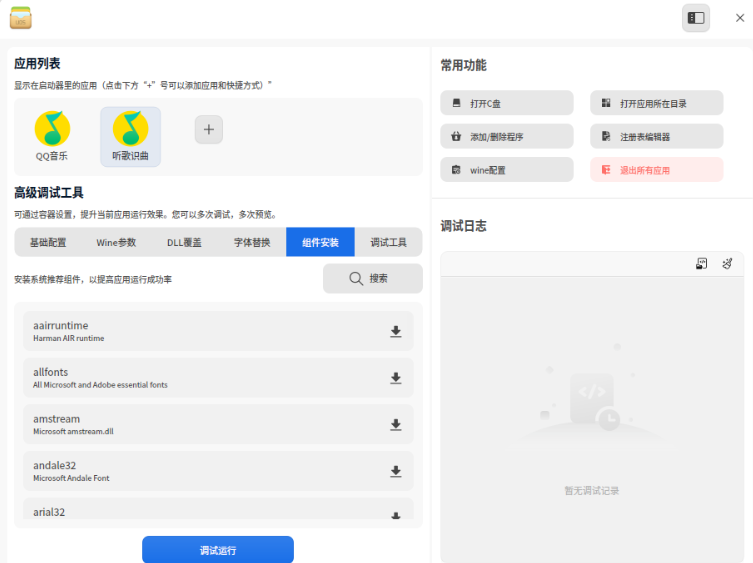This screenshot has height=563, width=753.
Task: Click the 搜索 search field
Action: click(373, 279)
